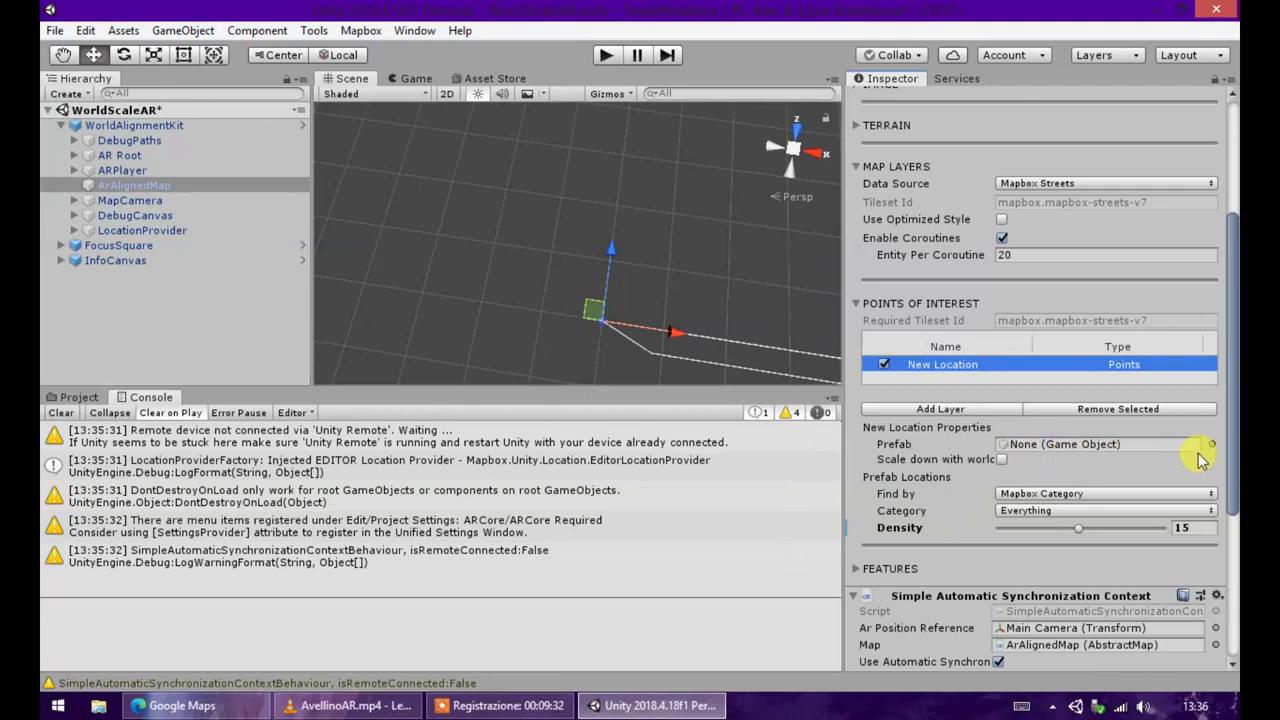Screen dimensions: 1280x720
Task: Select the Rotate tool
Action: point(123,55)
